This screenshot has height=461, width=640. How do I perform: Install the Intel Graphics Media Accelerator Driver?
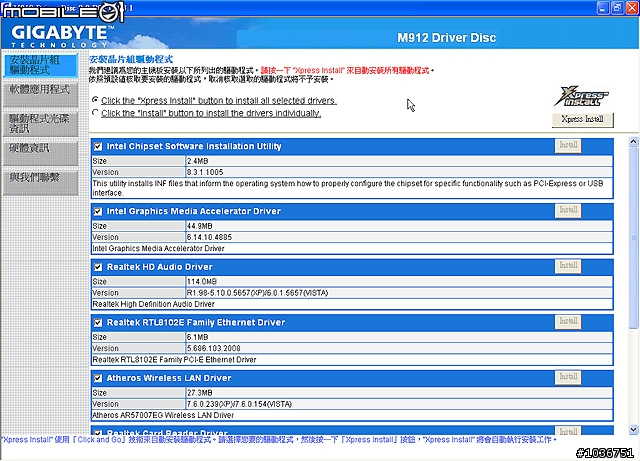click(568, 211)
